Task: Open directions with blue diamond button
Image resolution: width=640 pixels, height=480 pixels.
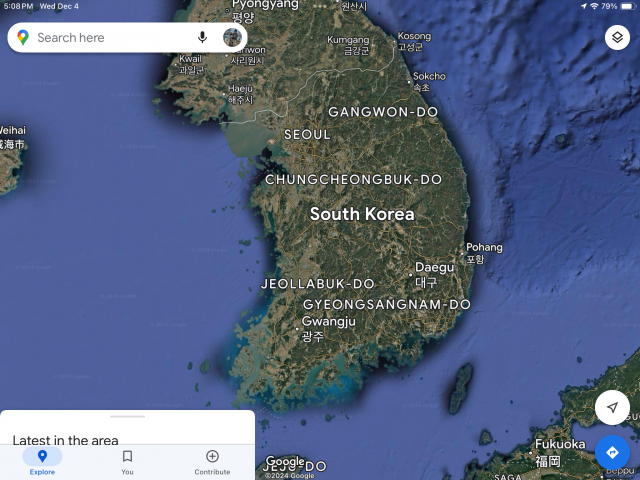Action: pyautogui.click(x=612, y=452)
